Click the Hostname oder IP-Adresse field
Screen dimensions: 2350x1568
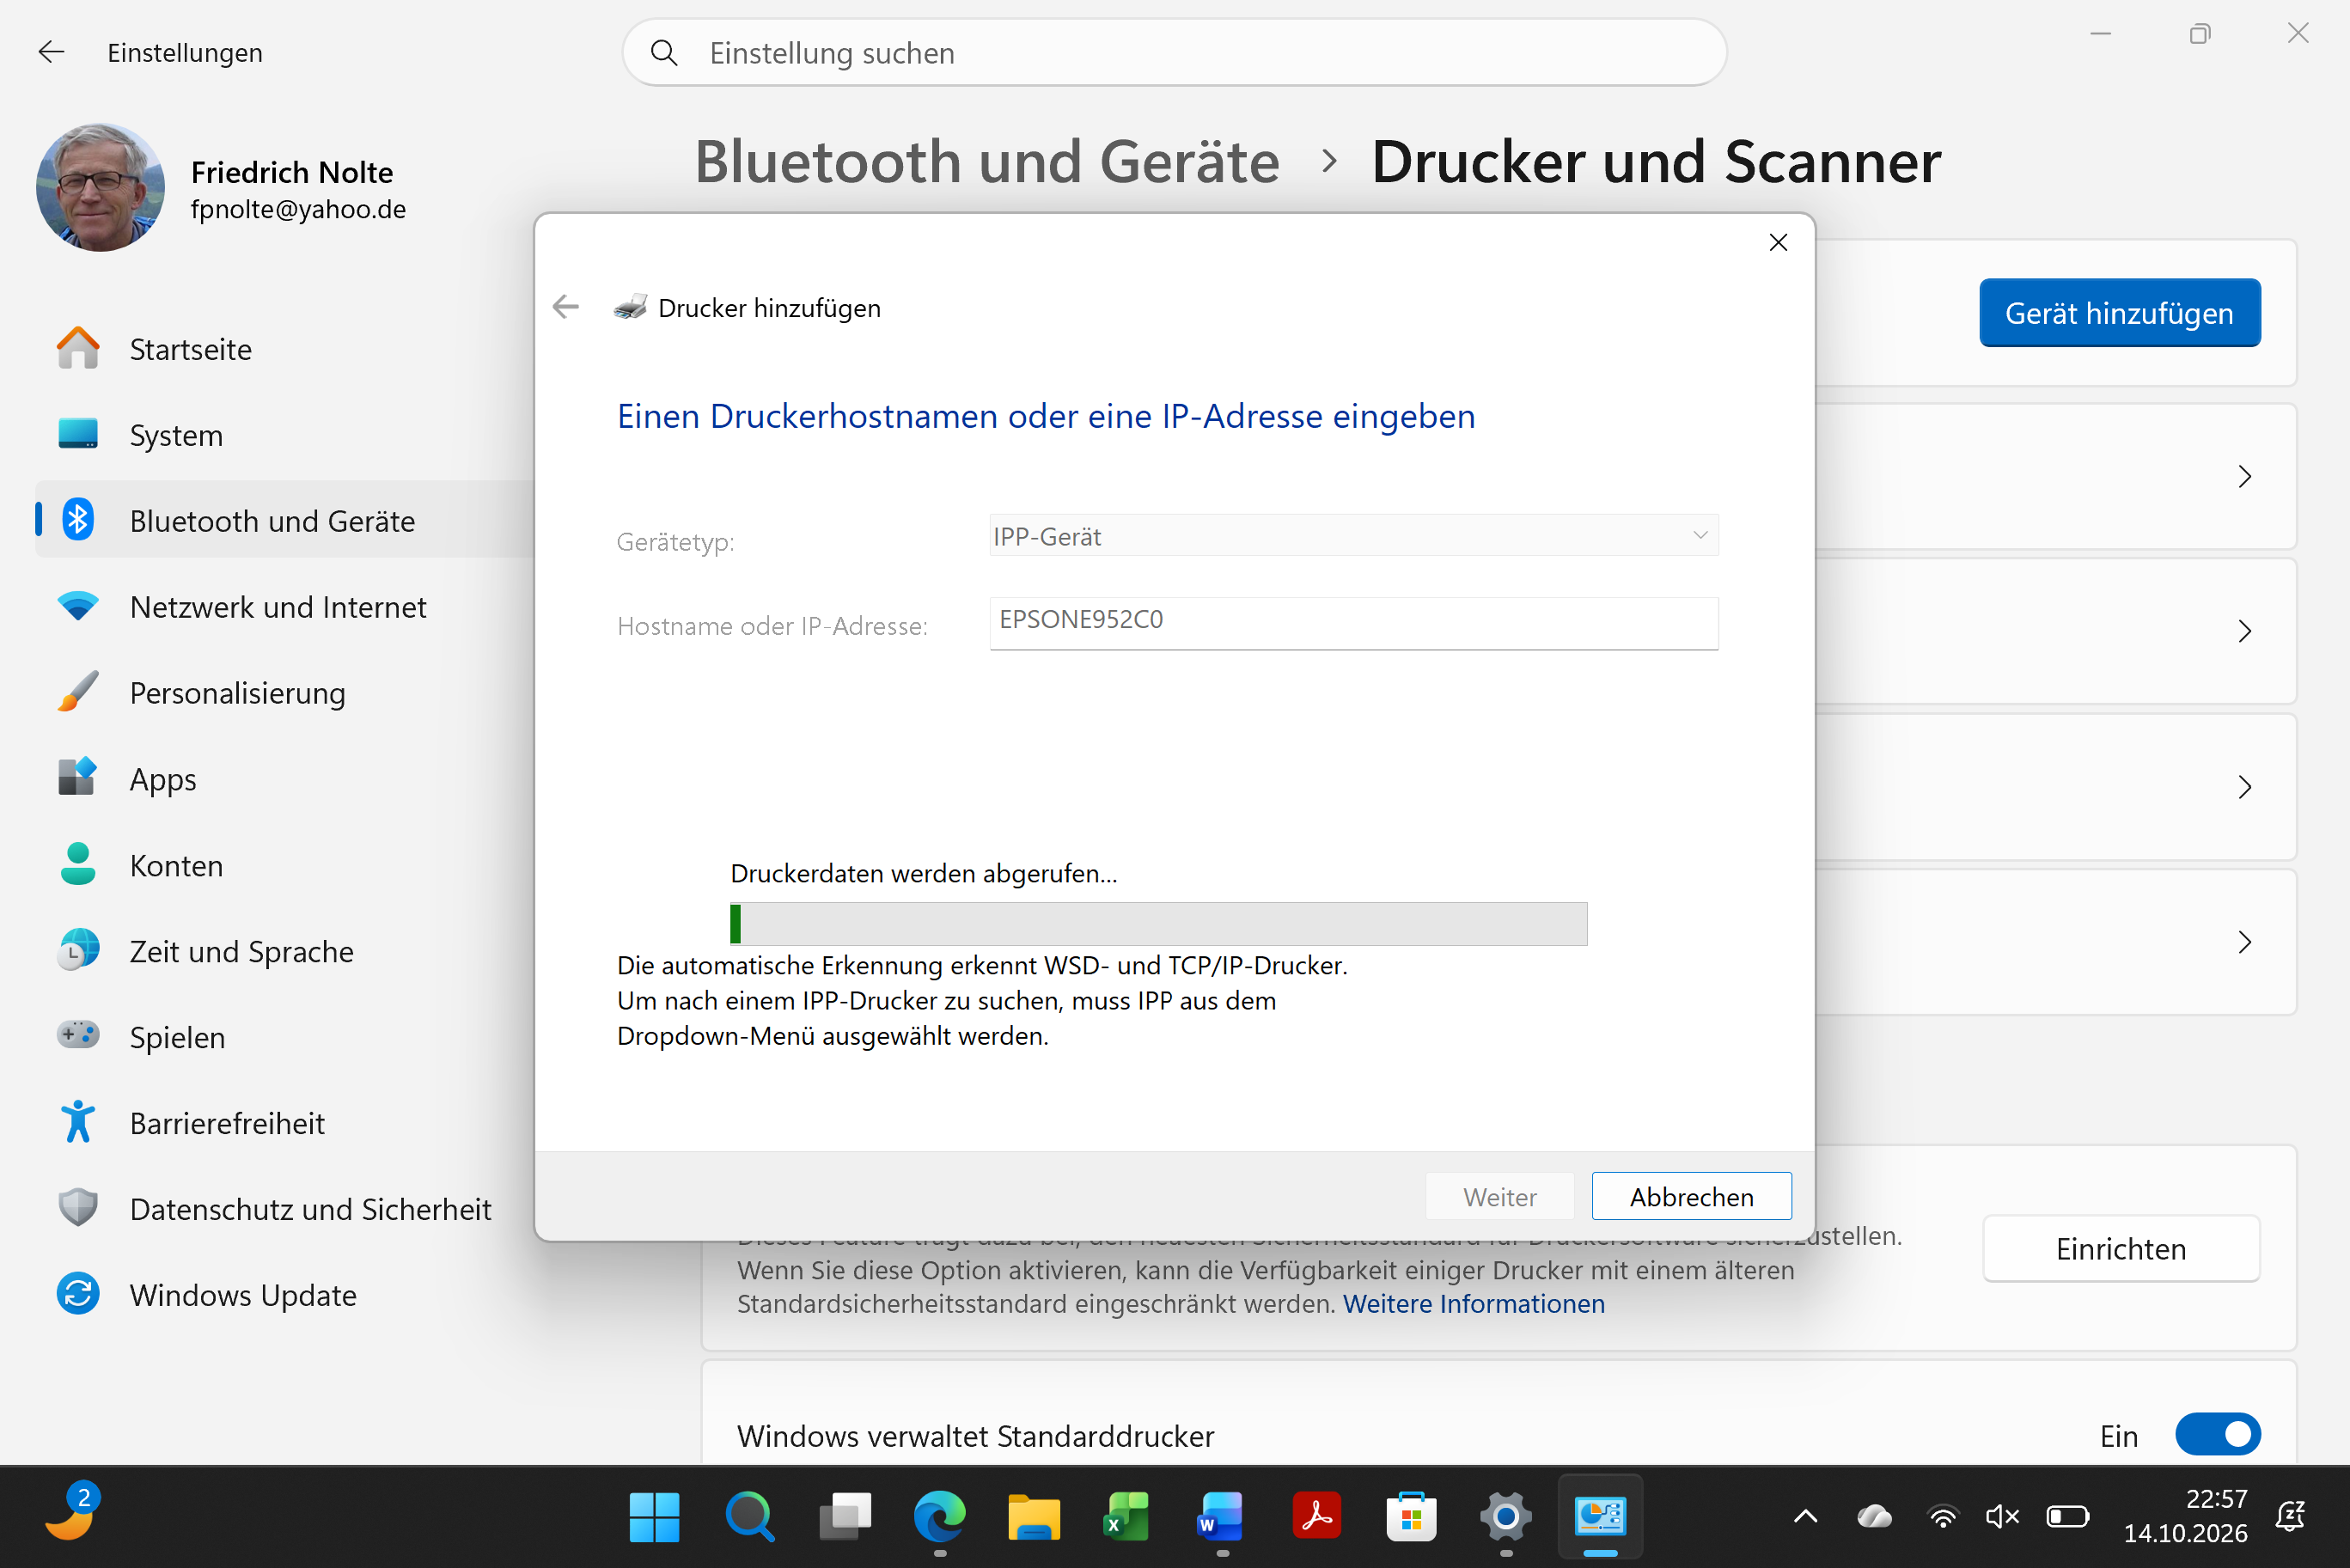[1353, 623]
